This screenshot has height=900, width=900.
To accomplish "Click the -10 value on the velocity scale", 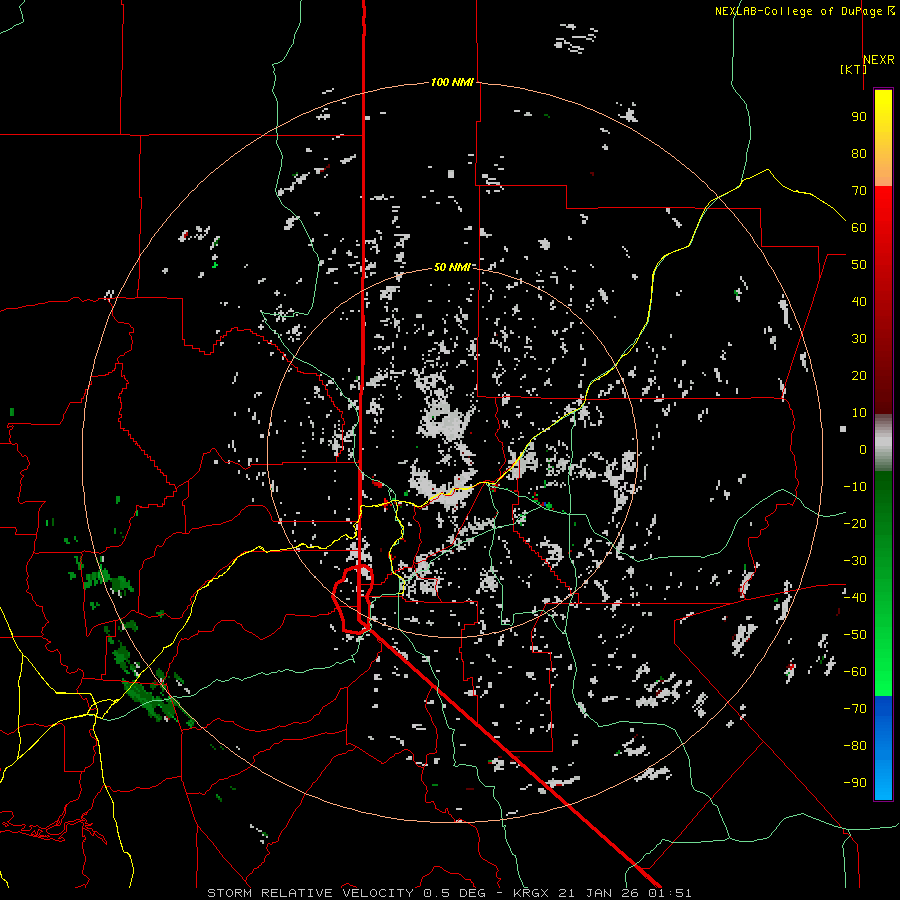I will point(855,487).
